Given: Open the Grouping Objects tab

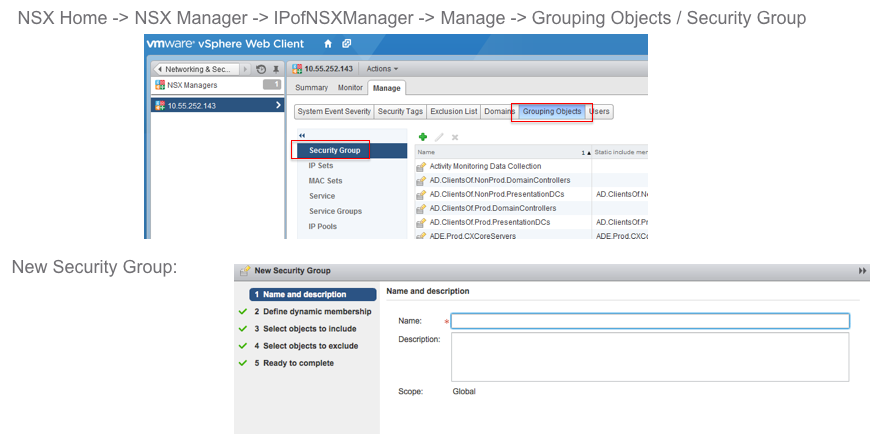Looking at the screenshot, I should coord(552,112).
